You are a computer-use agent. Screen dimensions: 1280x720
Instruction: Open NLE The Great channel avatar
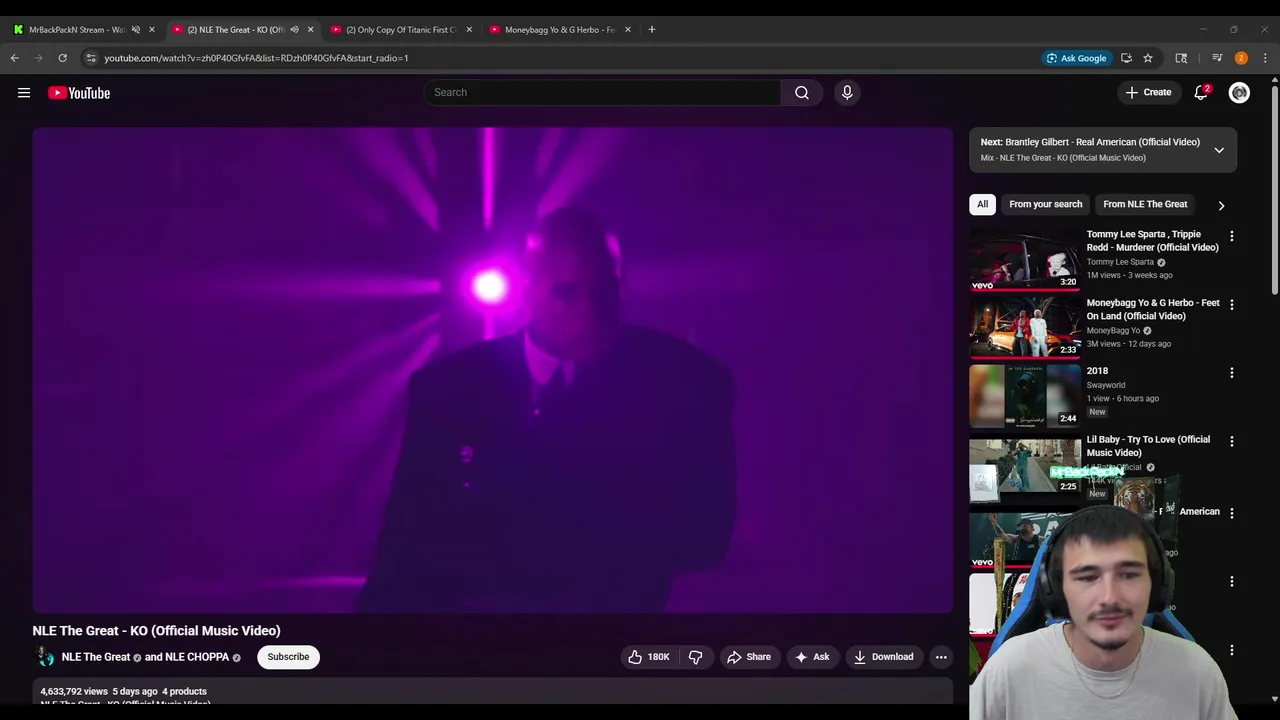click(45, 657)
